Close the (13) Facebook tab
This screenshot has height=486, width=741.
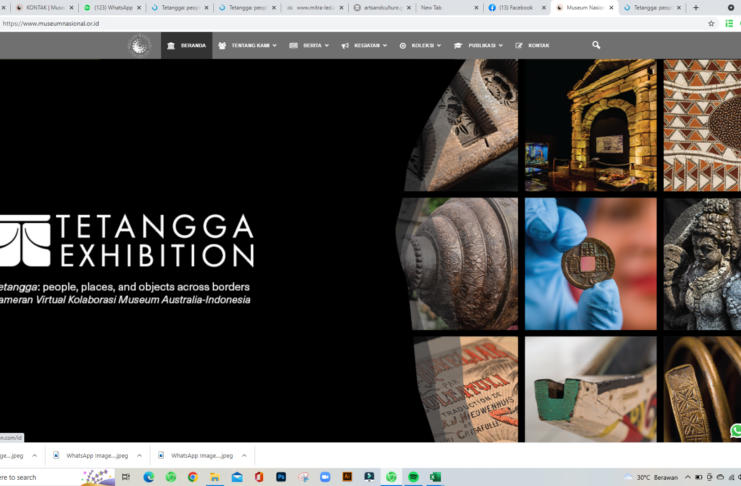click(543, 8)
